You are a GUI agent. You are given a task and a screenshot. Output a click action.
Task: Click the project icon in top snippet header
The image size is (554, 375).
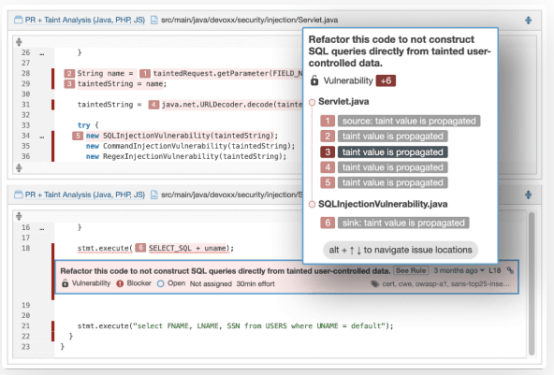[x=18, y=20]
